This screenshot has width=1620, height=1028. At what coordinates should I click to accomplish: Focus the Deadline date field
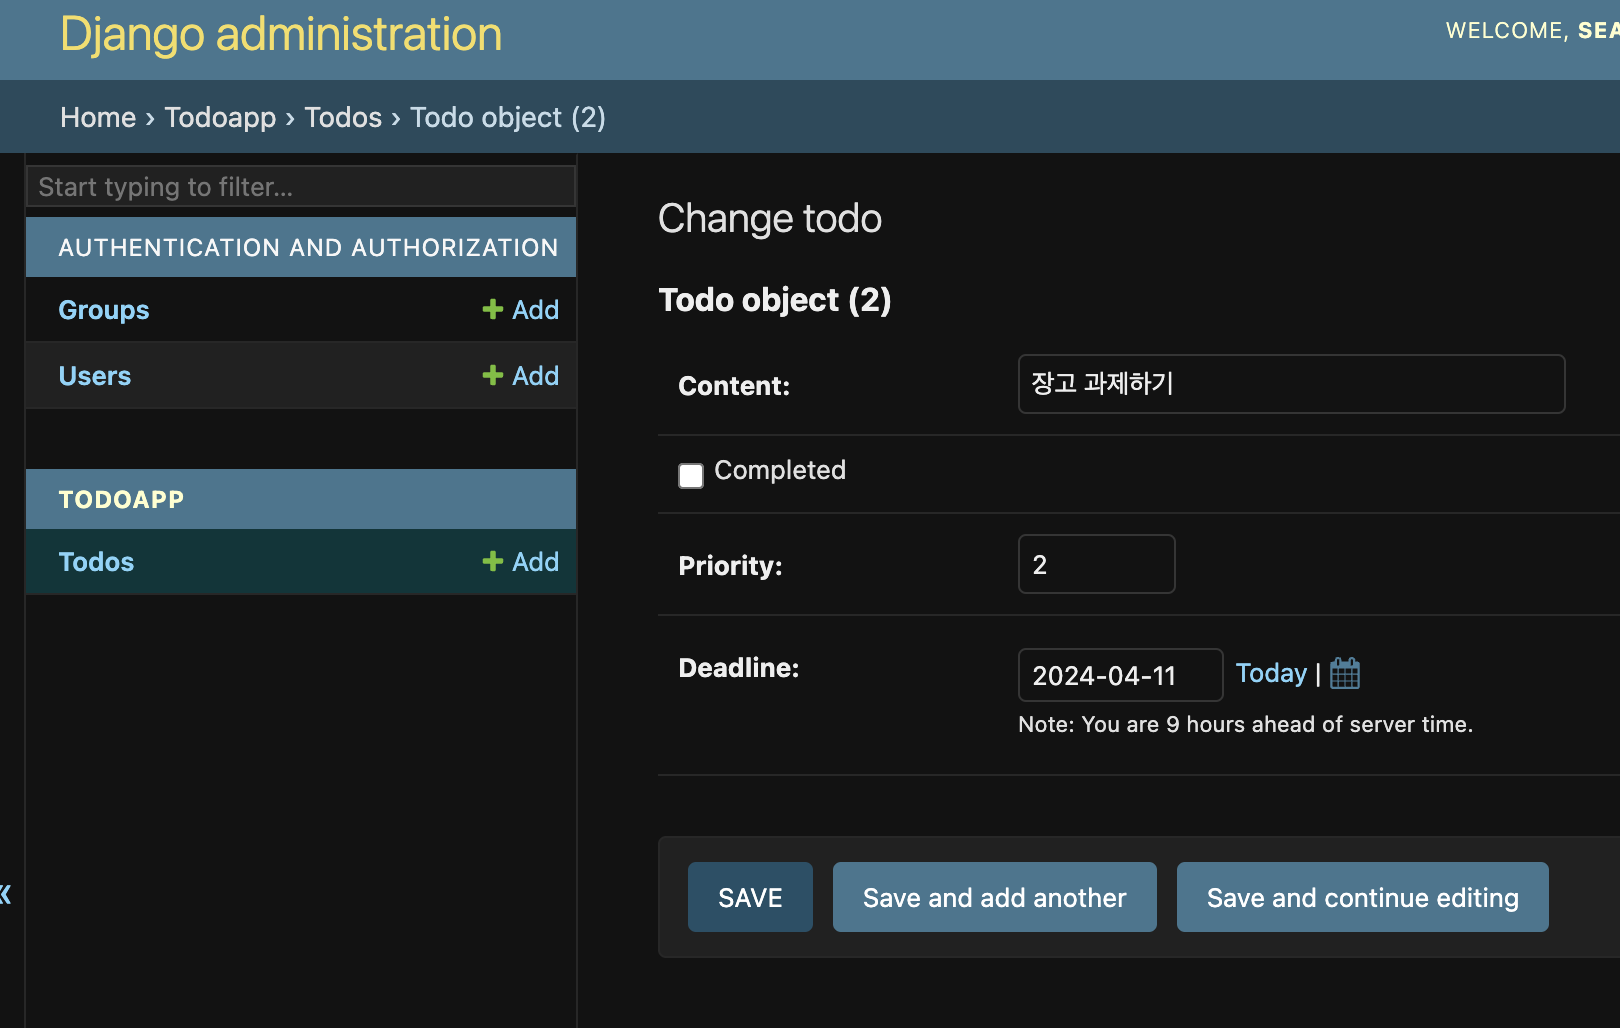click(1121, 675)
